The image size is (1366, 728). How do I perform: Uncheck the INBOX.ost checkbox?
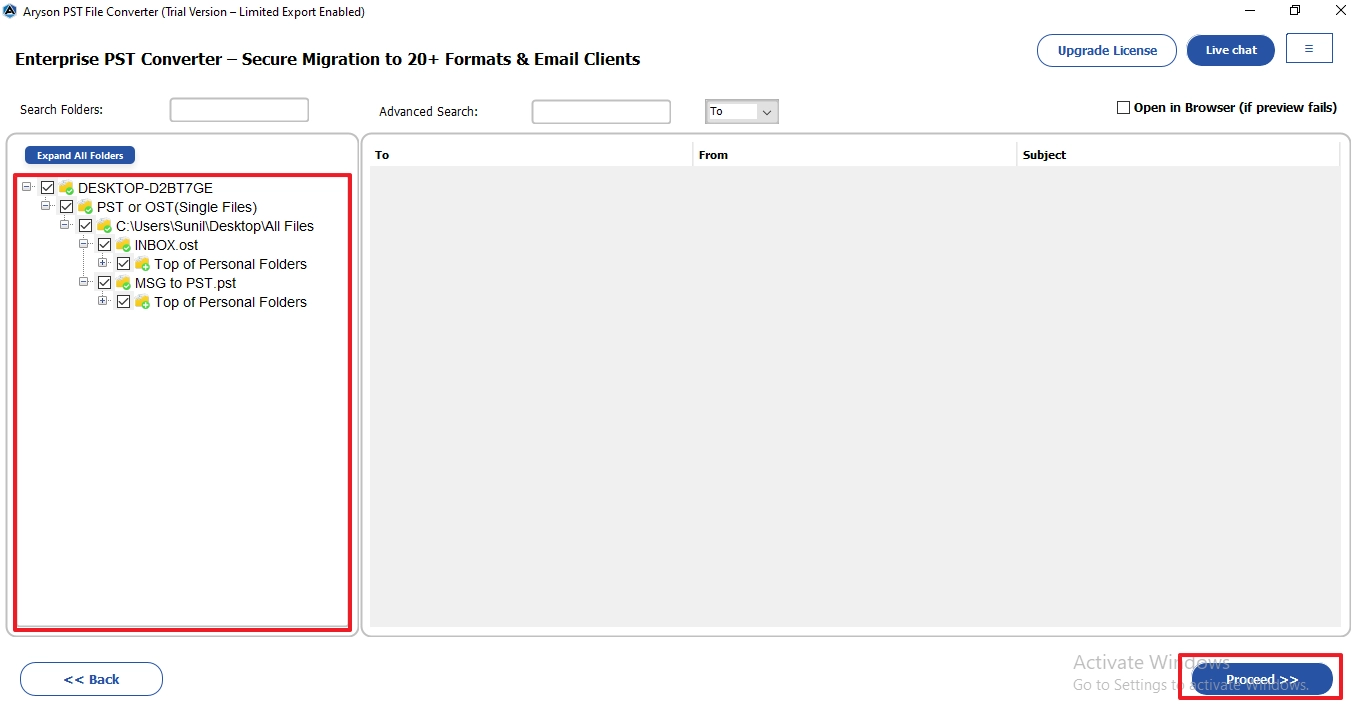tap(105, 245)
